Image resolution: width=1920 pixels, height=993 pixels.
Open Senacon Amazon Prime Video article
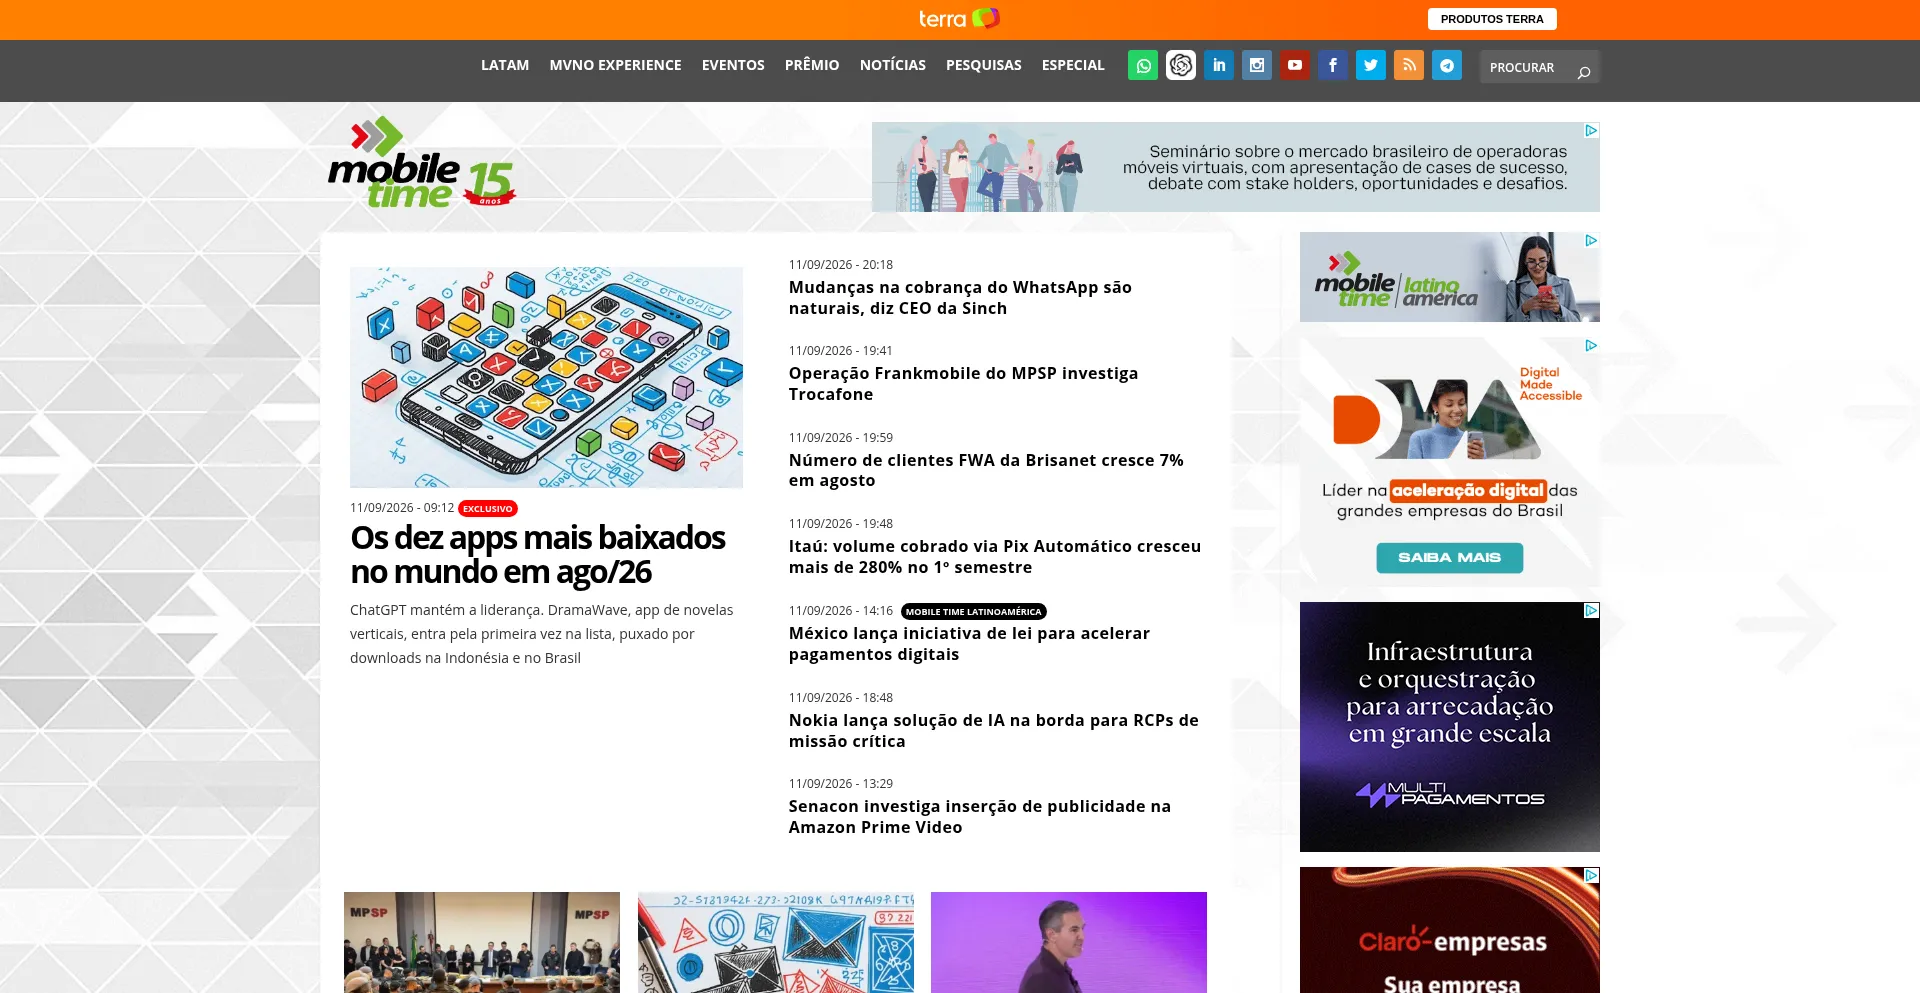click(x=980, y=817)
